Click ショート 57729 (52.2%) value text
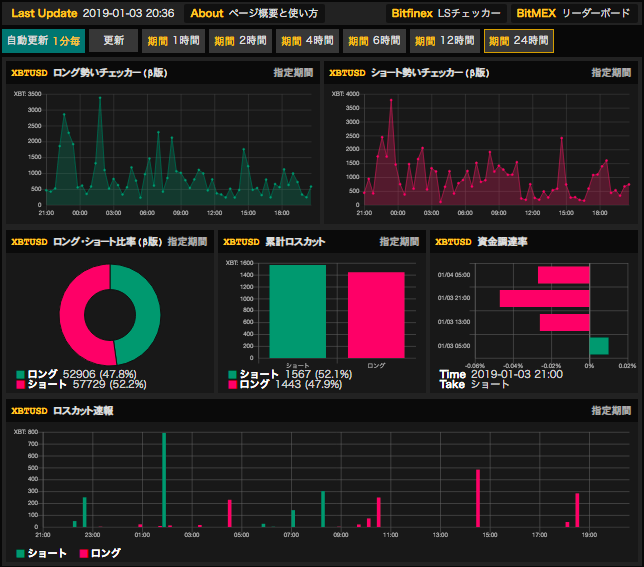 [x=87, y=384]
